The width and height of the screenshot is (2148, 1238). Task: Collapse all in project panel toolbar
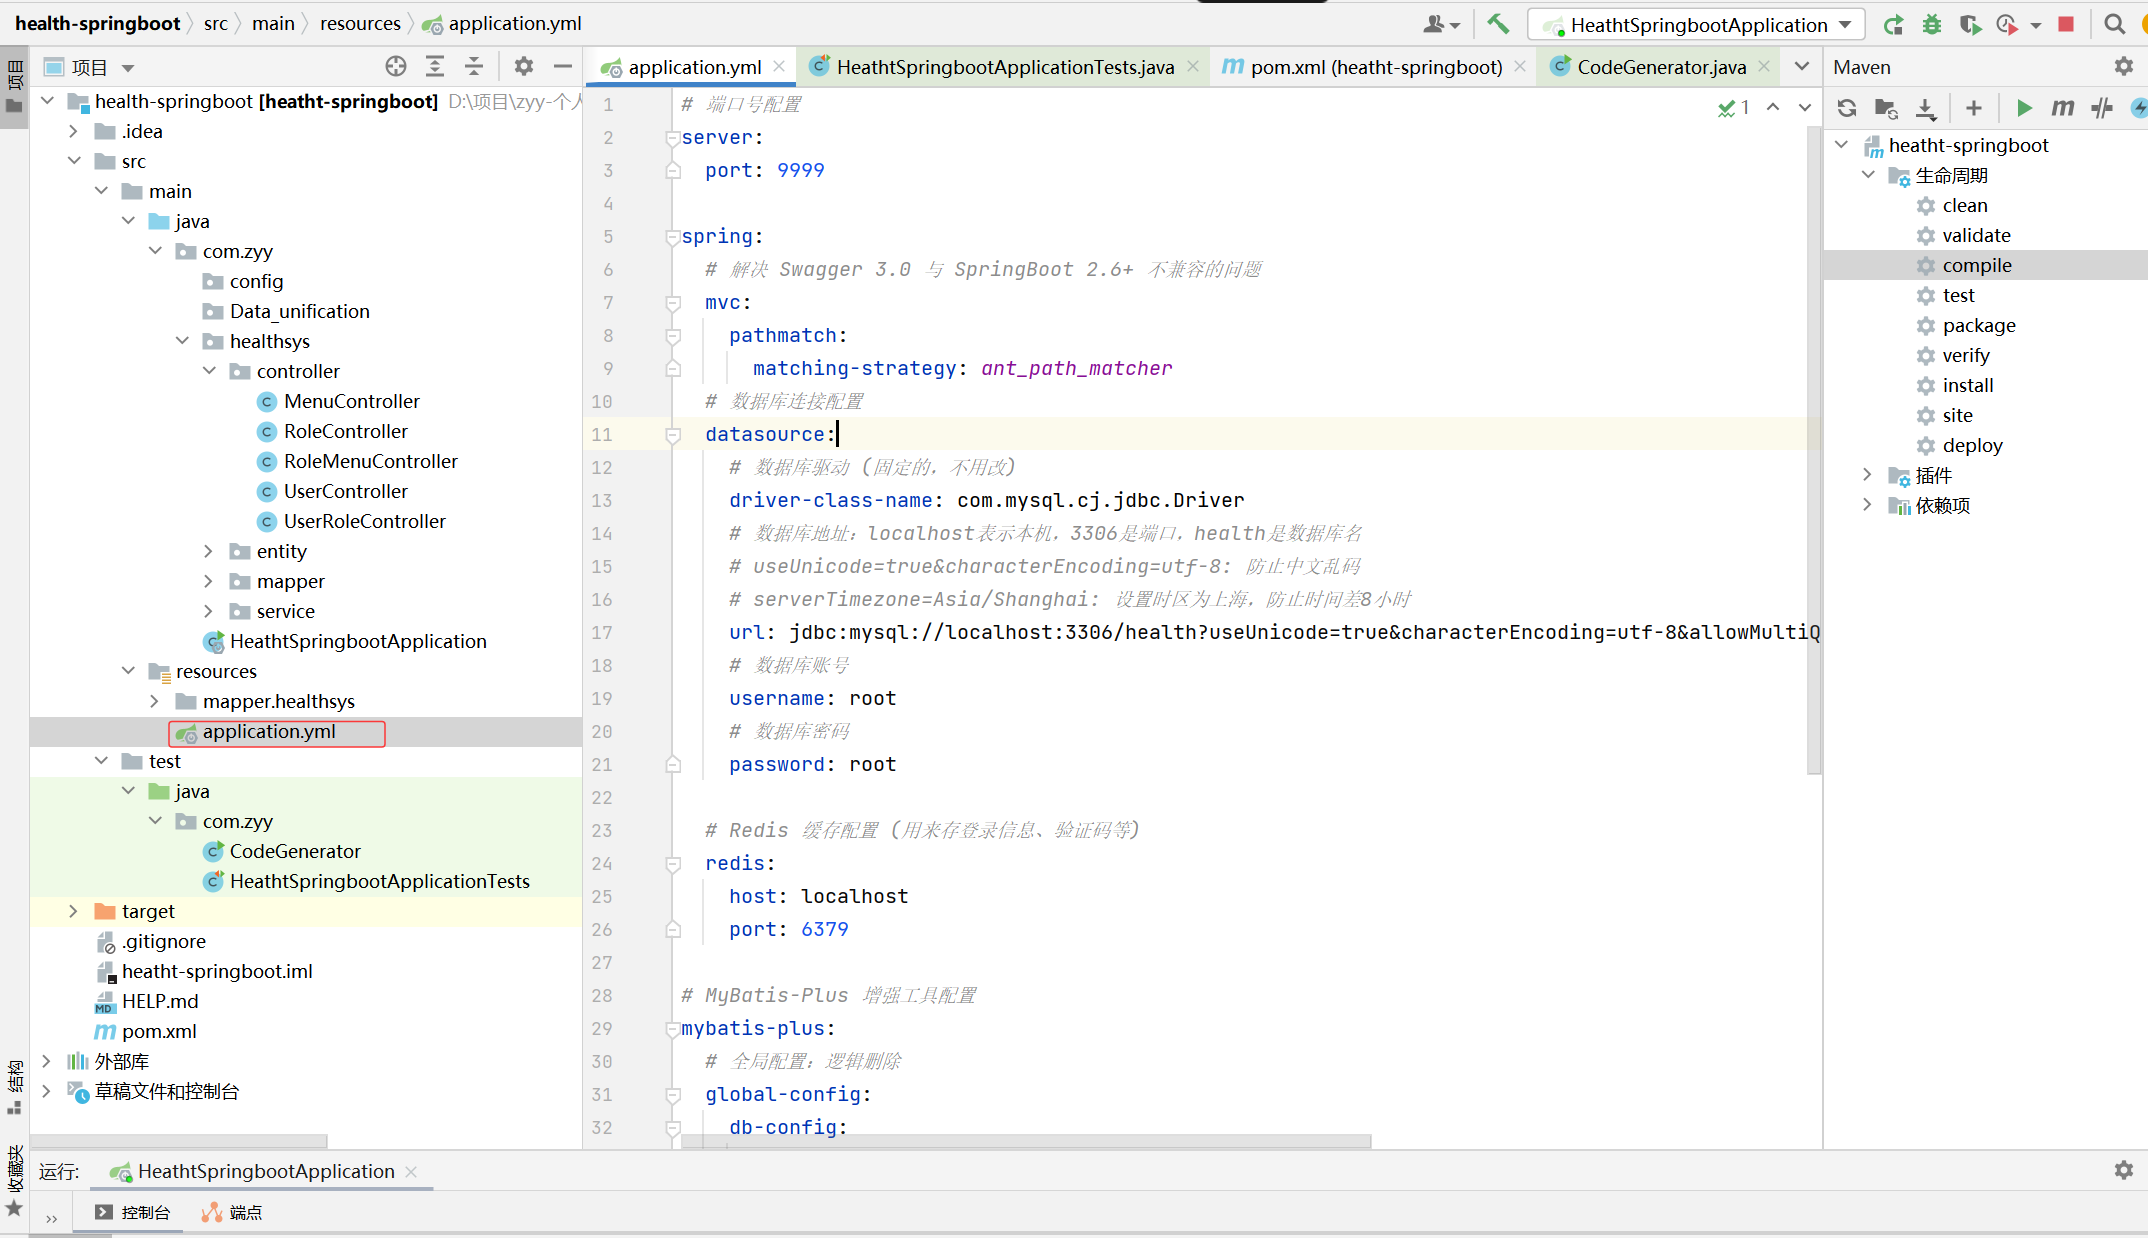point(474,67)
